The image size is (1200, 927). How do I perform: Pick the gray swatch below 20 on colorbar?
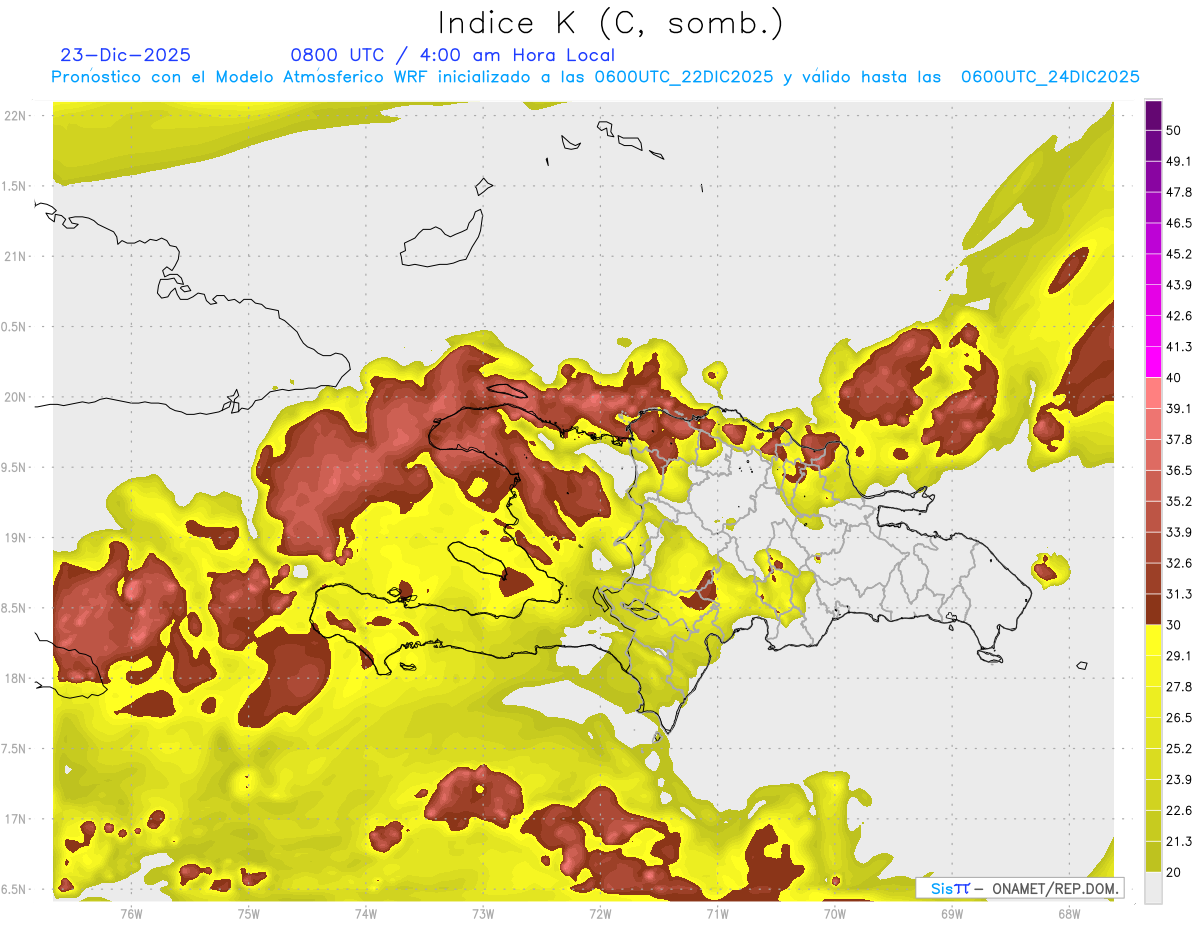pyautogui.click(x=1153, y=888)
